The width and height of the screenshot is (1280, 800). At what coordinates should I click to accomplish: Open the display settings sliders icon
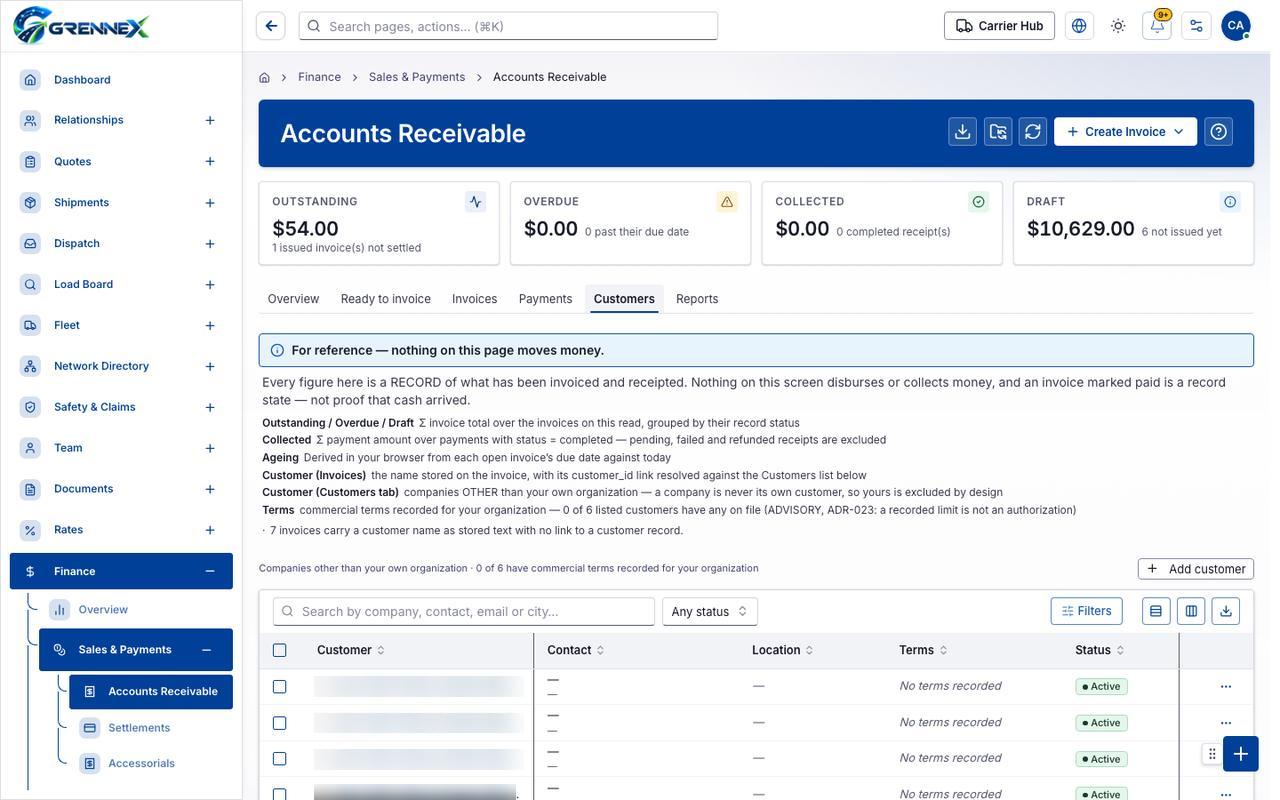click(x=1196, y=26)
